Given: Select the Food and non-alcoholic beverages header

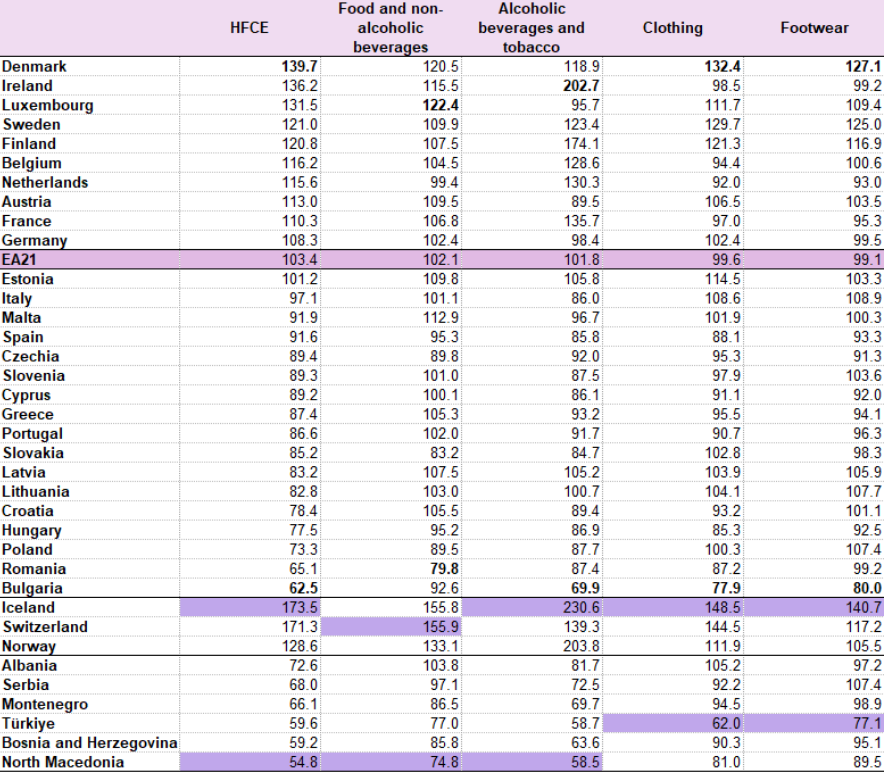Looking at the screenshot, I should [391, 28].
